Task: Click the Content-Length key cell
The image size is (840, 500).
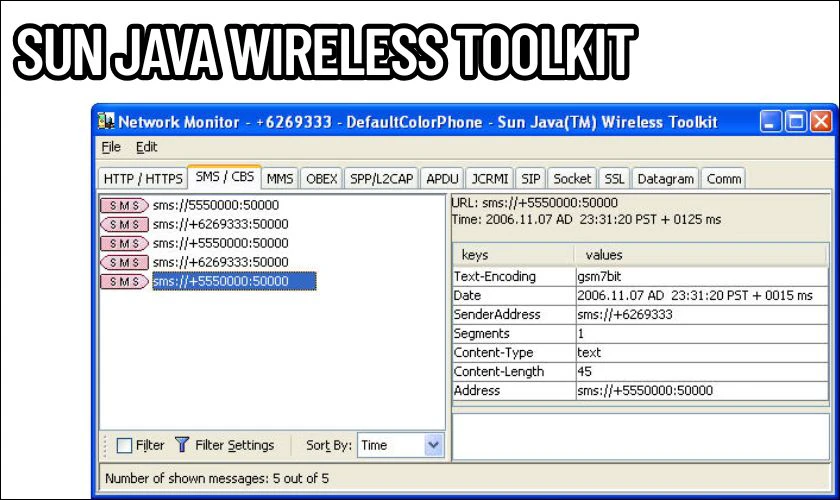Action: click(x=514, y=371)
